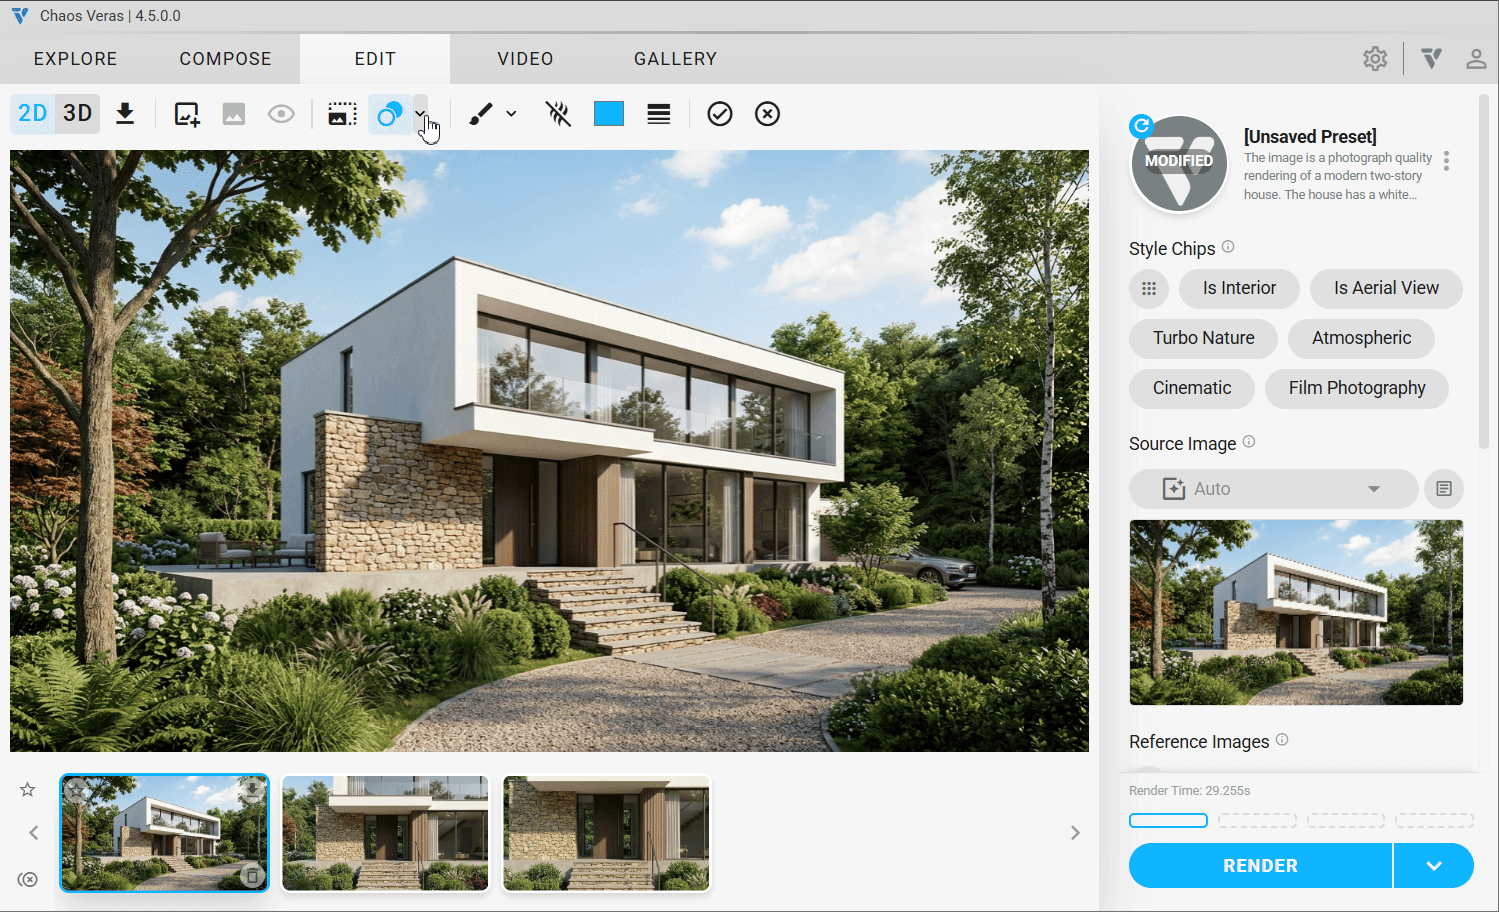Switch to 2D view mode
The image size is (1499, 912).
coord(32,113)
